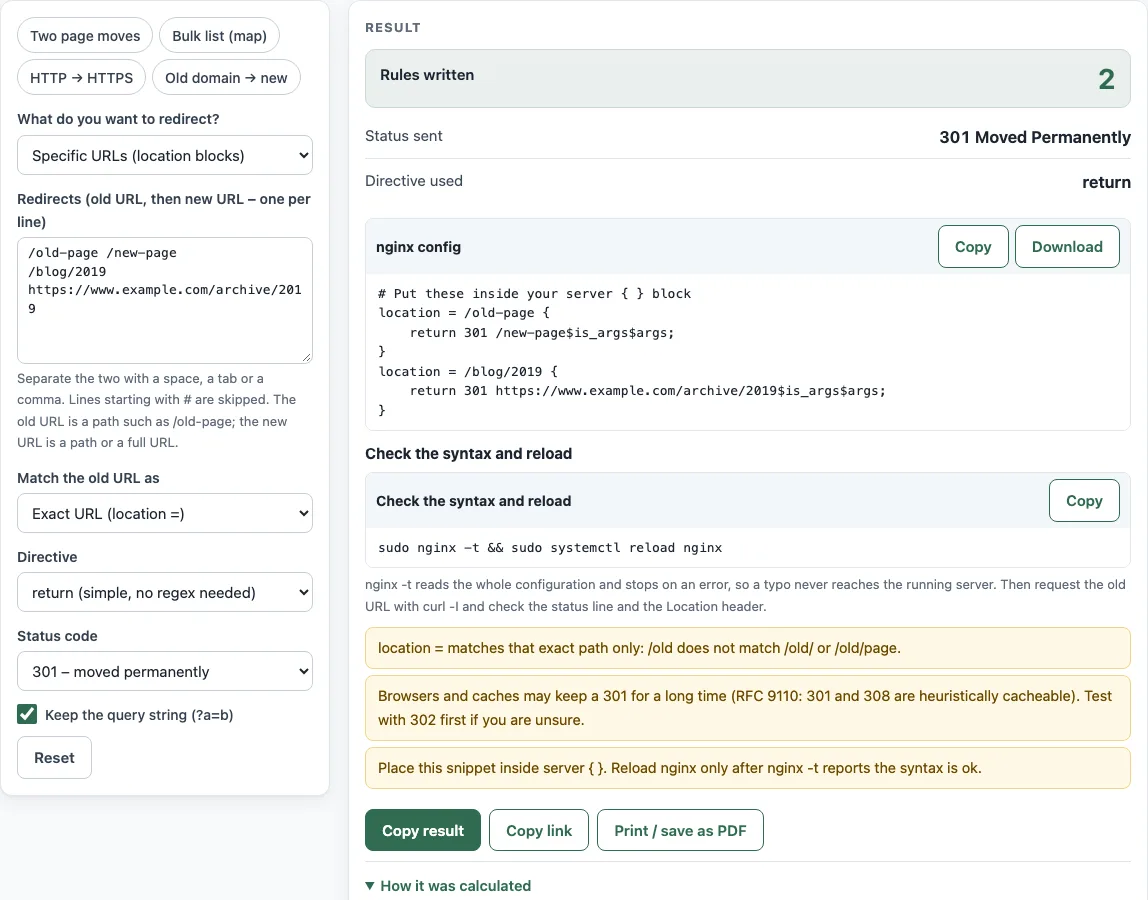1148x900 pixels.
Task: Click the Copy link button
Action: point(539,830)
